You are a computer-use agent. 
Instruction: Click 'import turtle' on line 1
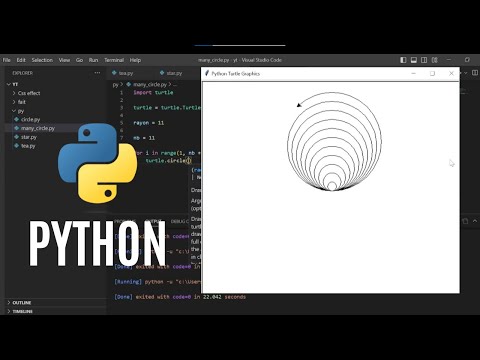coord(153,92)
